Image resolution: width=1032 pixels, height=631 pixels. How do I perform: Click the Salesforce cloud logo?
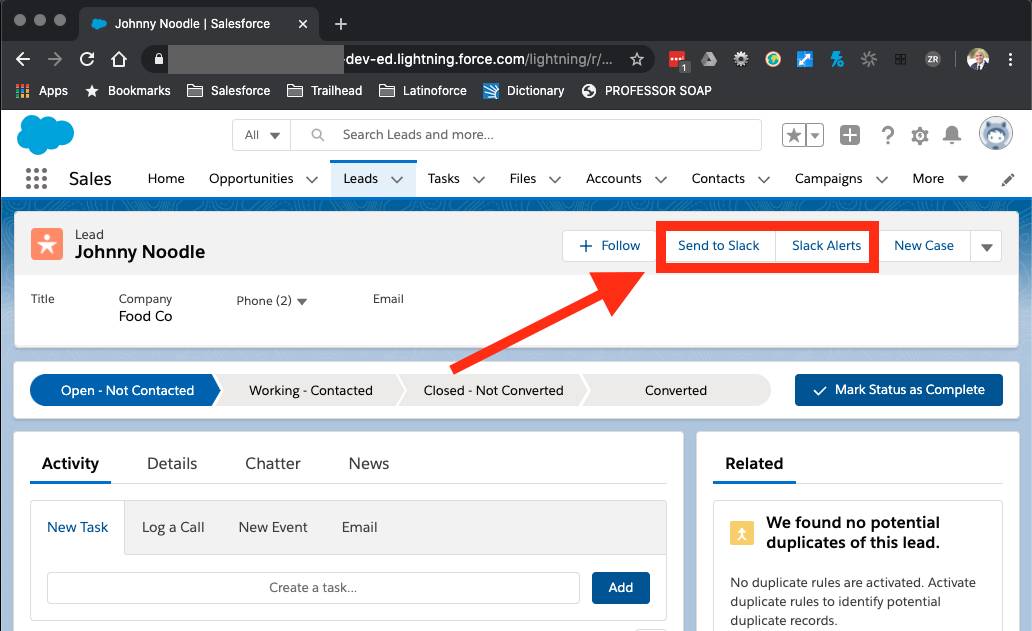(x=45, y=134)
